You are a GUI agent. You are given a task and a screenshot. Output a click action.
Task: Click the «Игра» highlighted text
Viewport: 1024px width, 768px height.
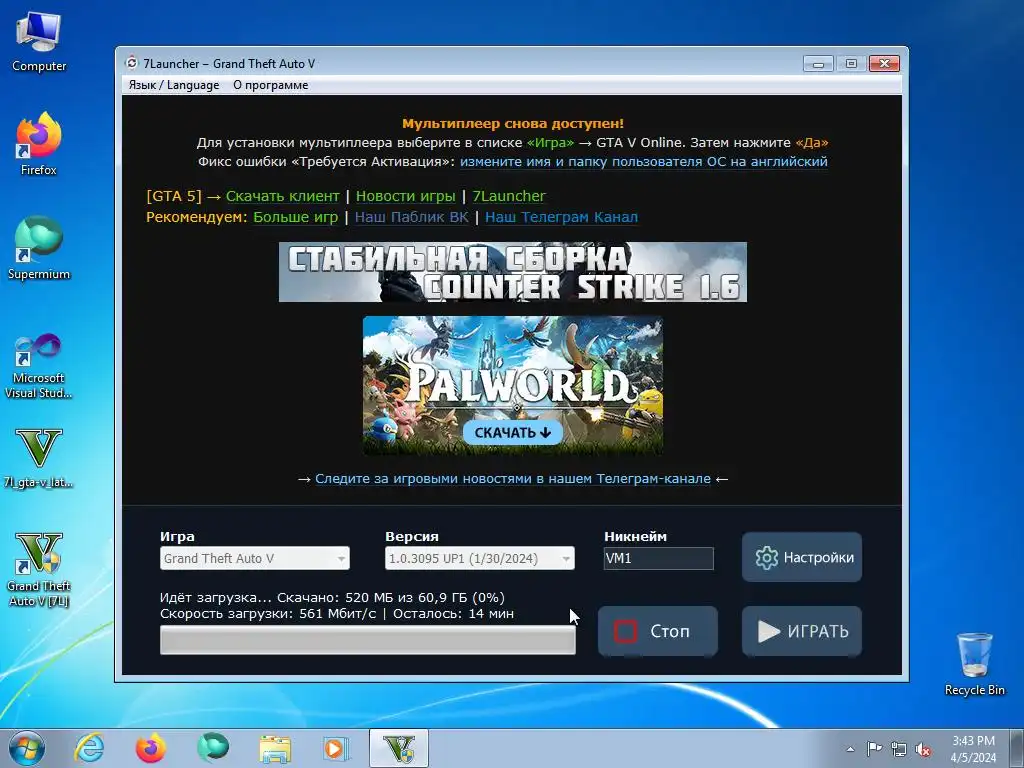(x=550, y=142)
